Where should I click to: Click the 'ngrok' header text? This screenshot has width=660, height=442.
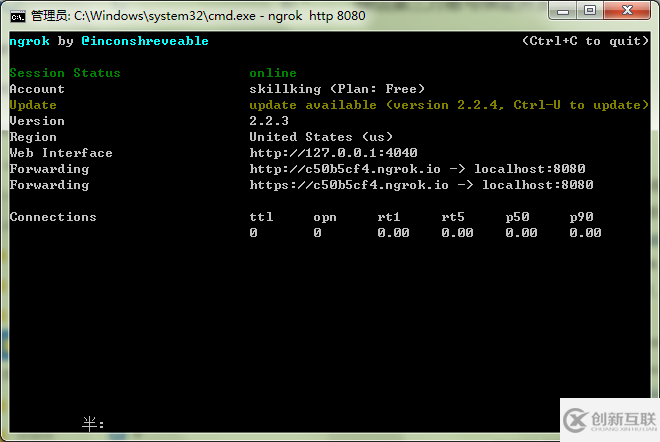click(x=29, y=41)
